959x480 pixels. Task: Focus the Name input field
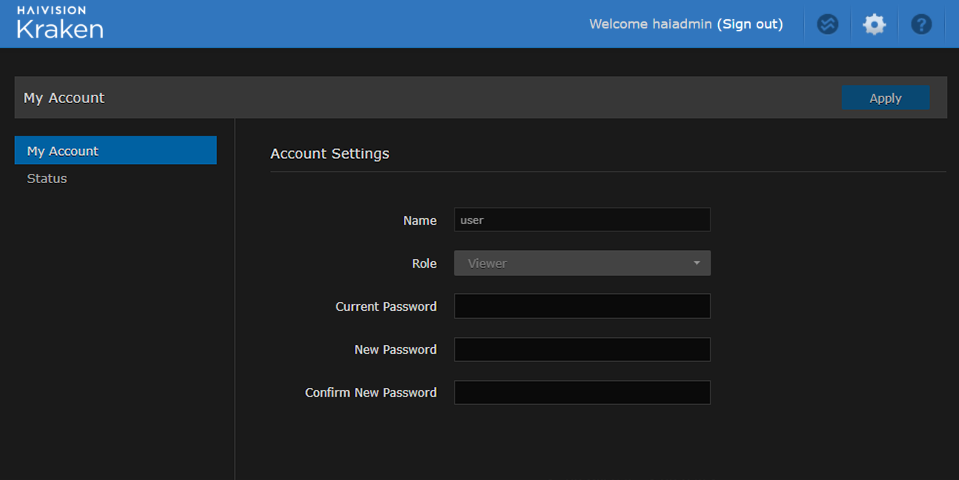coord(582,220)
